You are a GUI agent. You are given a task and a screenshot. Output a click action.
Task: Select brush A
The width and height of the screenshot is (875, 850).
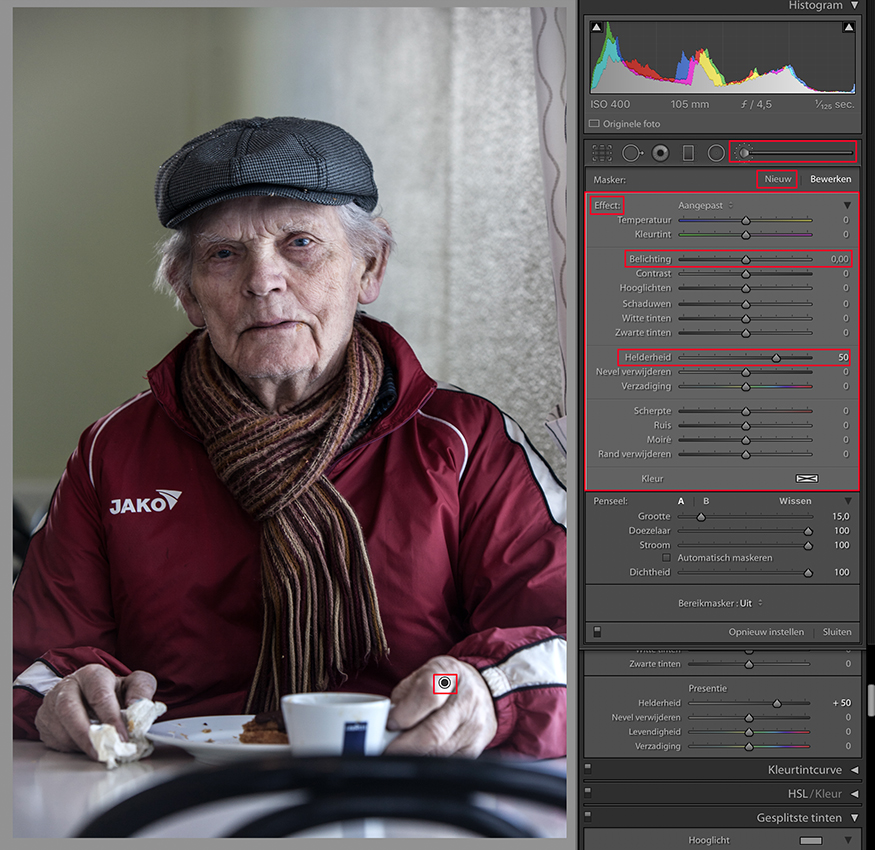(x=681, y=501)
